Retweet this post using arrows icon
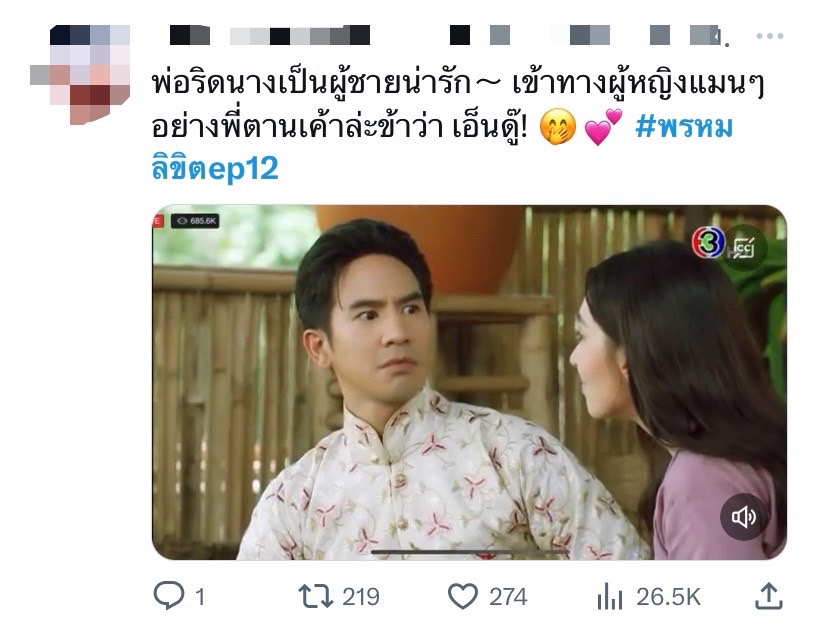The width and height of the screenshot is (828, 635). click(x=315, y=595)
